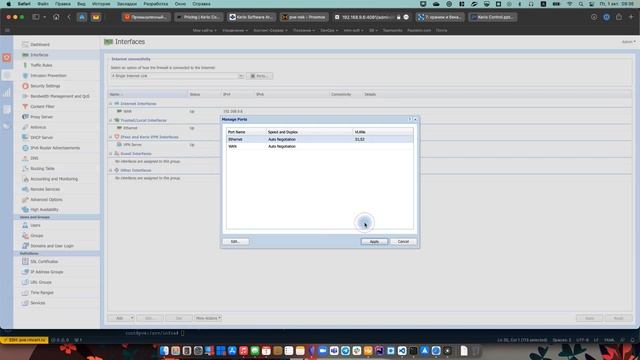Screen dimensions: 640x360
Task: Click the Reset button at page bottom
Action: 618,318
